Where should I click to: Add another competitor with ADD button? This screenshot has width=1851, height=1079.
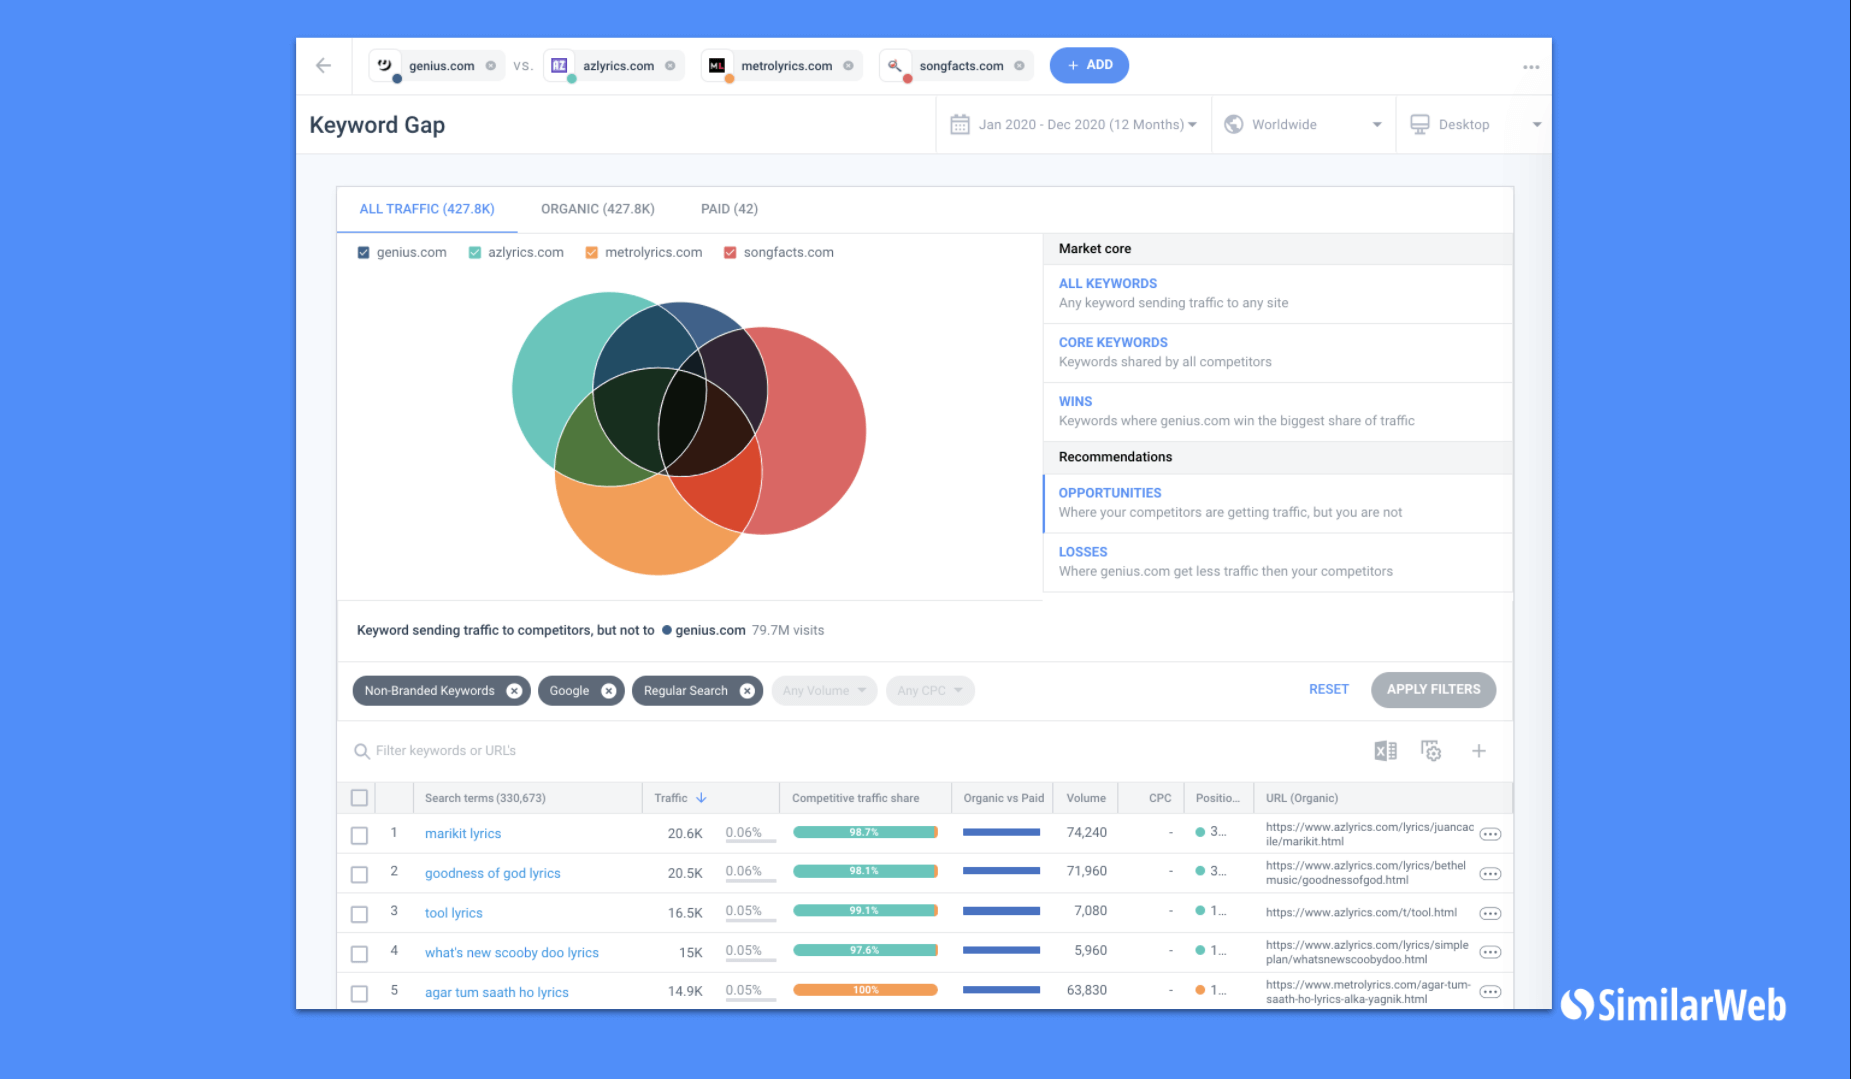(x=1089, y=65)
